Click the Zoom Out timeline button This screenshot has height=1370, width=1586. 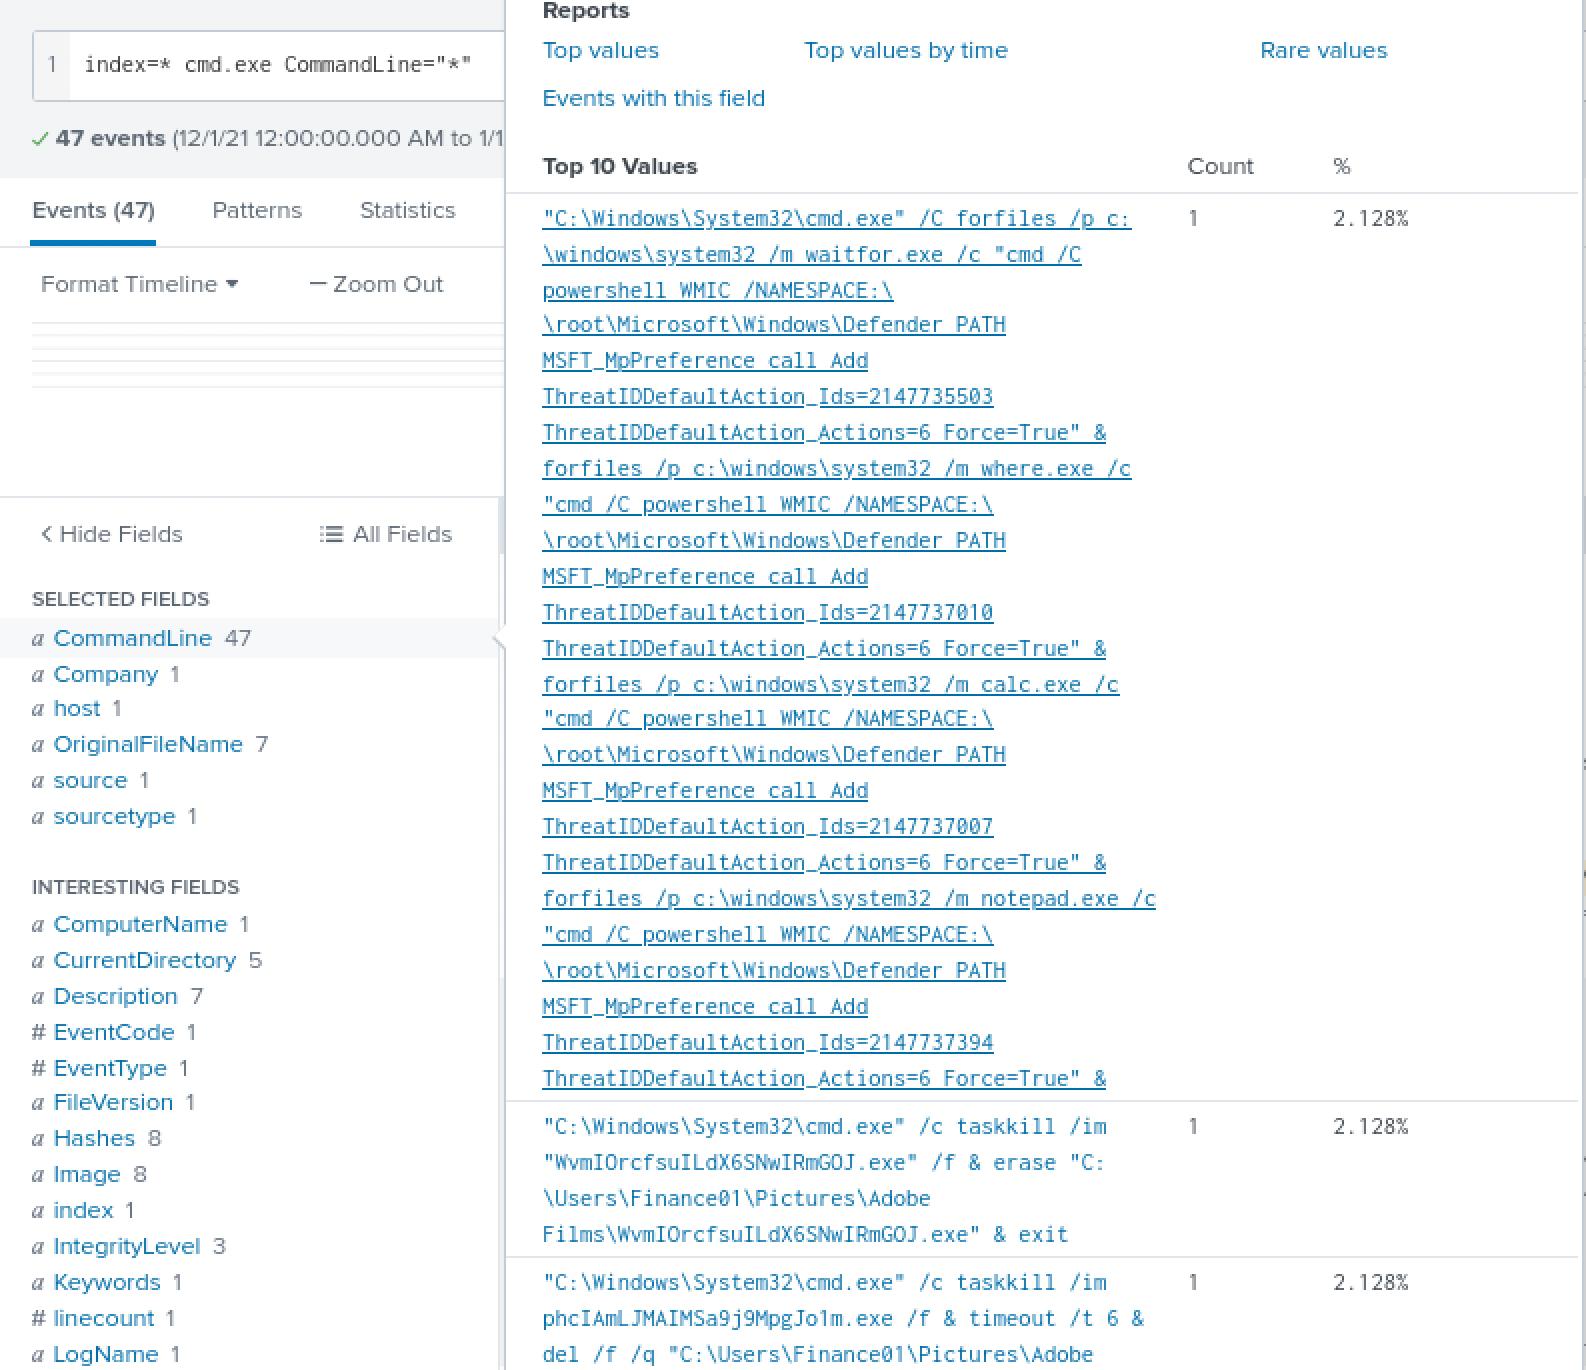[x=376, y=284]
